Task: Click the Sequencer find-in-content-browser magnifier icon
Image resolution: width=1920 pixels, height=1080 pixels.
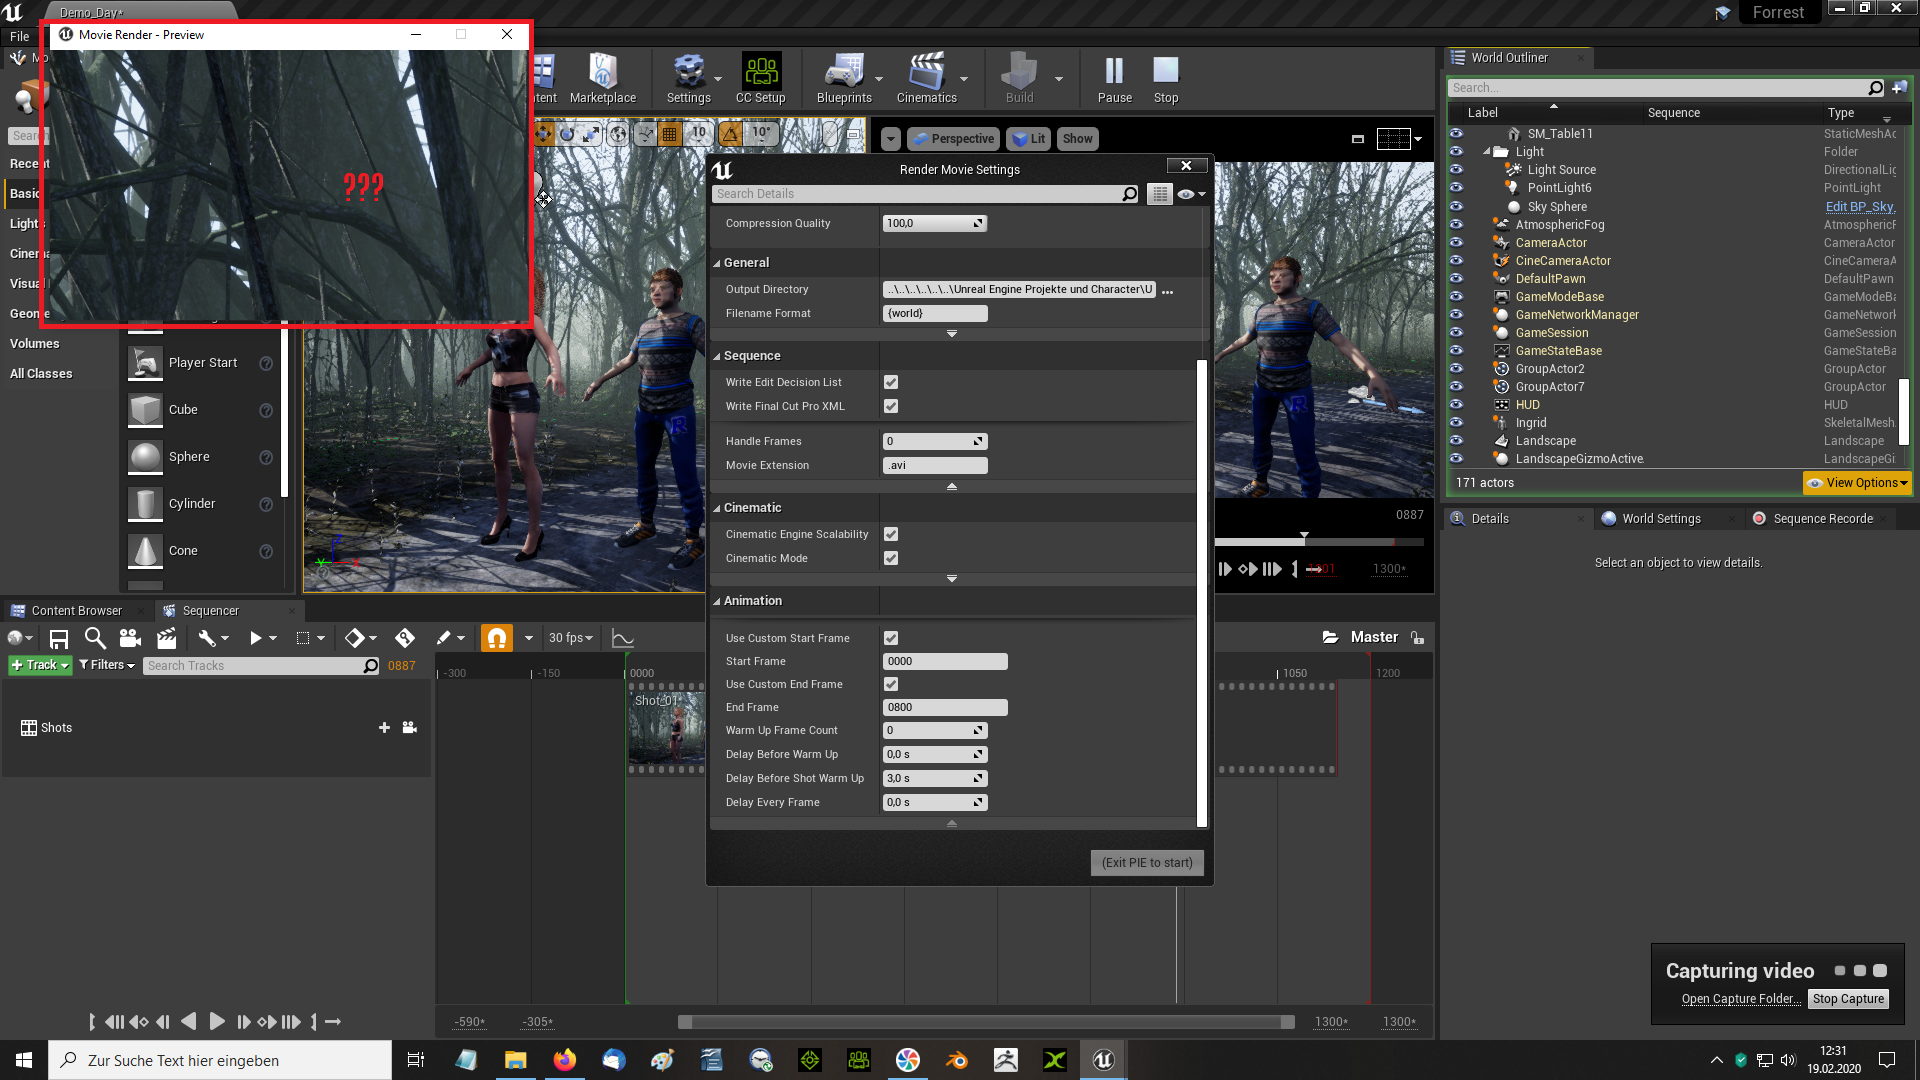Action: (x=95, y=638)
